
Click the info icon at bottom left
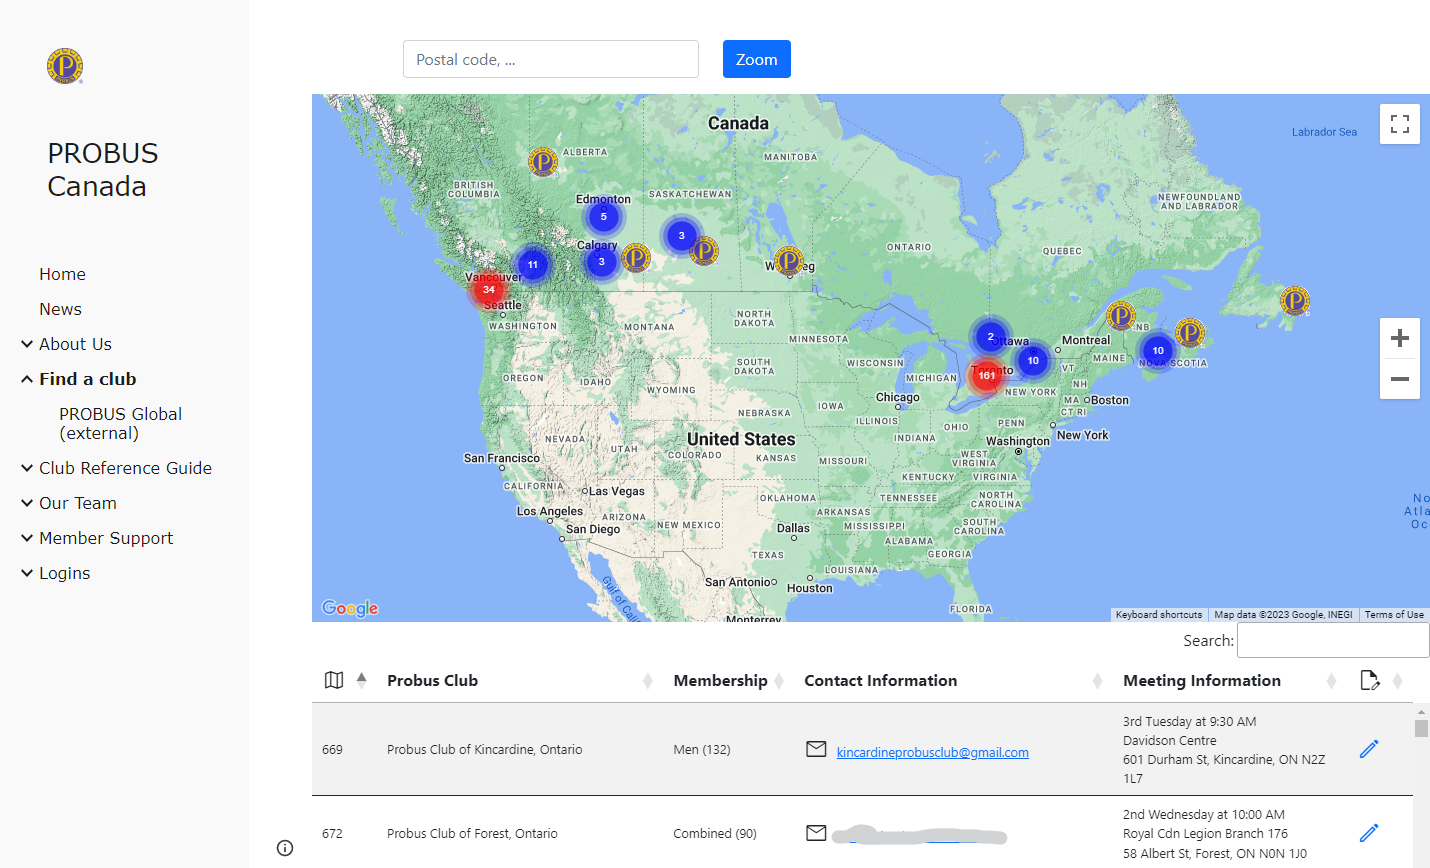[285, 848]
